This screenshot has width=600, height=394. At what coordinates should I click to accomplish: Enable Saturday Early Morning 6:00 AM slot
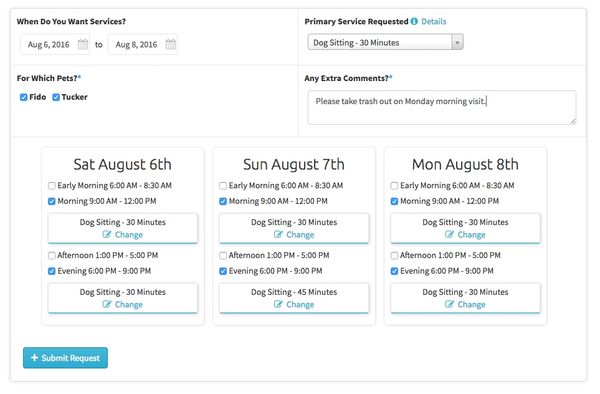tap(52, 186)
